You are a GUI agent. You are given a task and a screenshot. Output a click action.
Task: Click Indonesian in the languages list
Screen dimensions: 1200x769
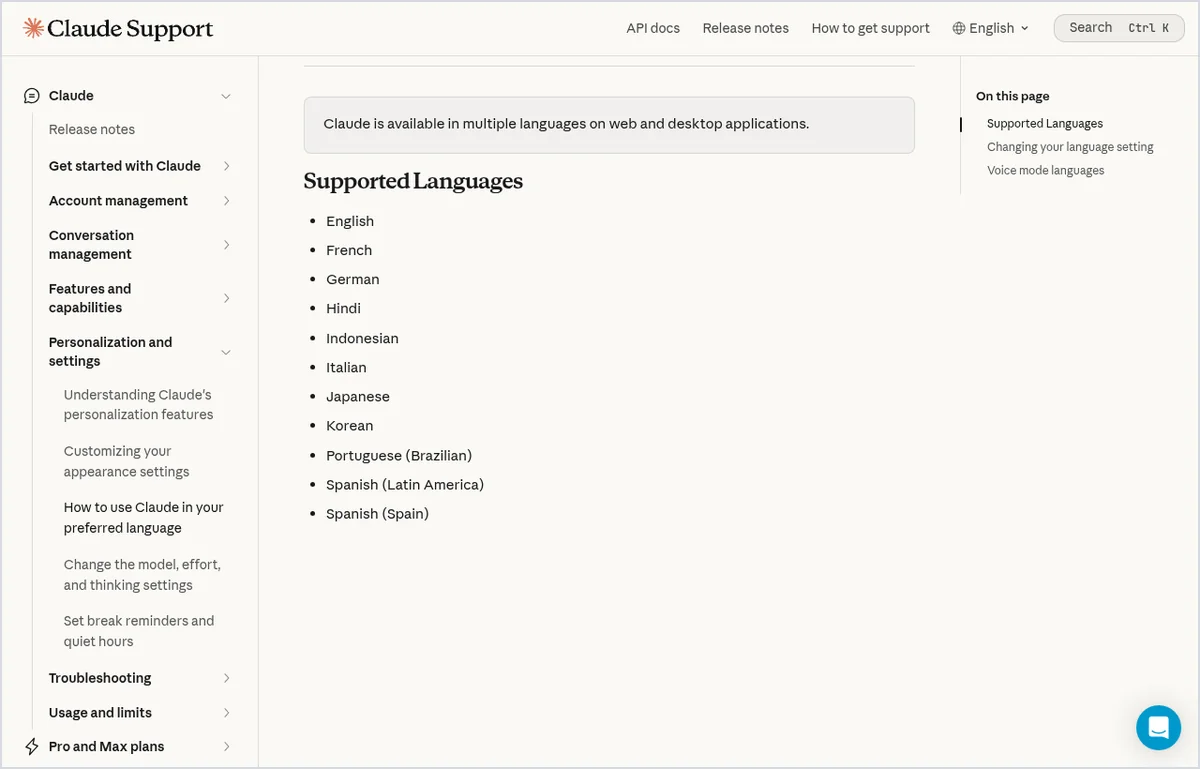coord(362,339)
